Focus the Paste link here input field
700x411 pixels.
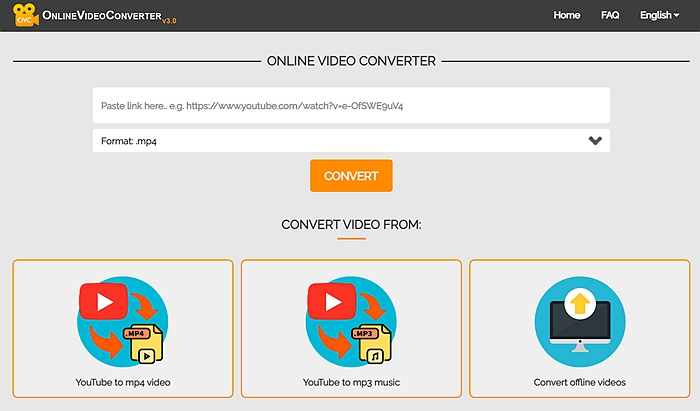[x=351, y=105]
